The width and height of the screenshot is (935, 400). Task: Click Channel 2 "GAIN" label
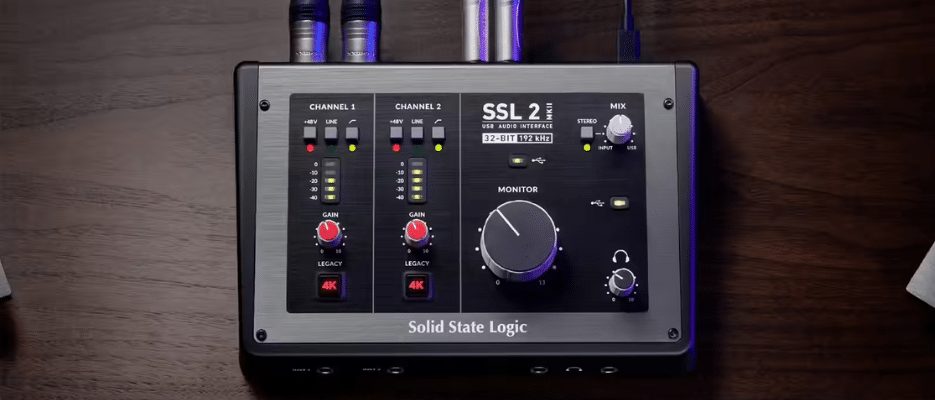point(417,214)
